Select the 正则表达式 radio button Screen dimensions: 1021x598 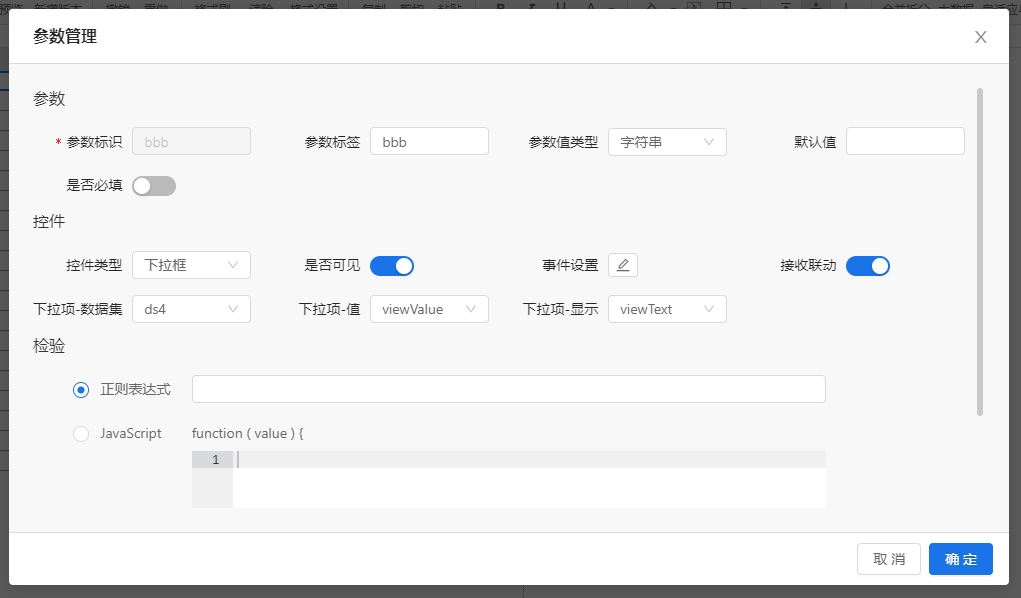[81, 390]
